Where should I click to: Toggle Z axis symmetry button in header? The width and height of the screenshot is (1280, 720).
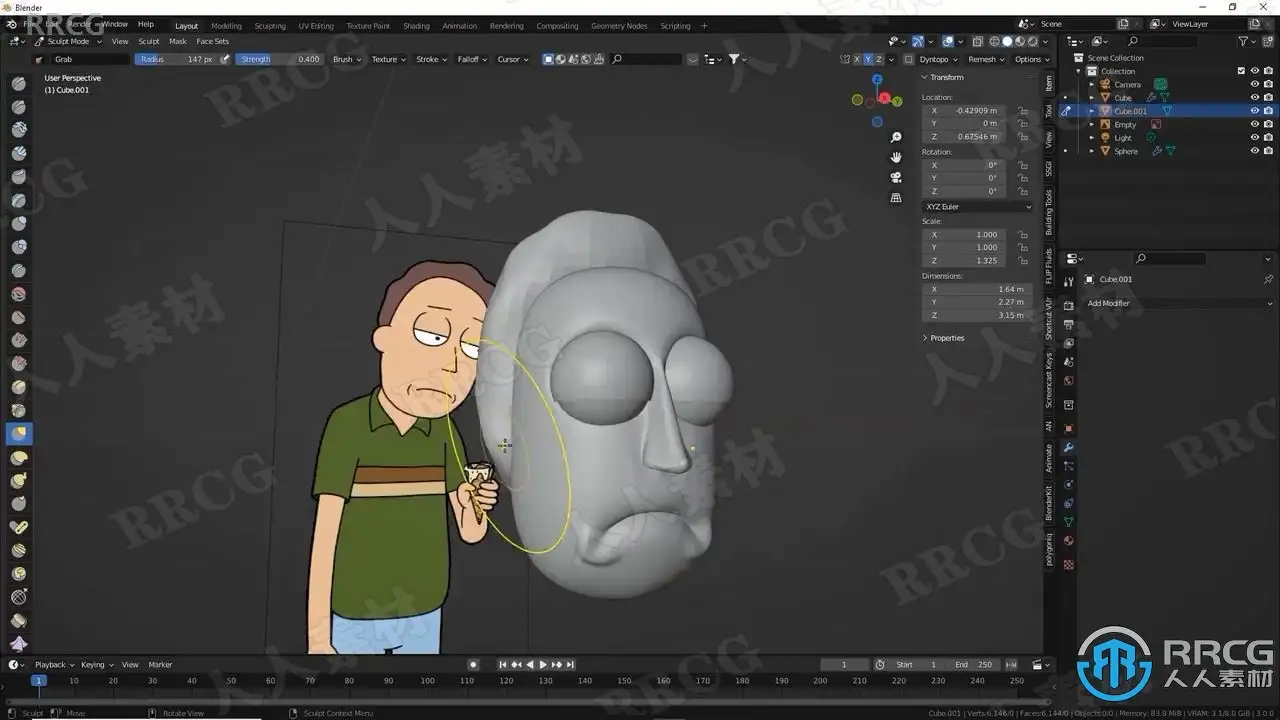pos(879,59)
